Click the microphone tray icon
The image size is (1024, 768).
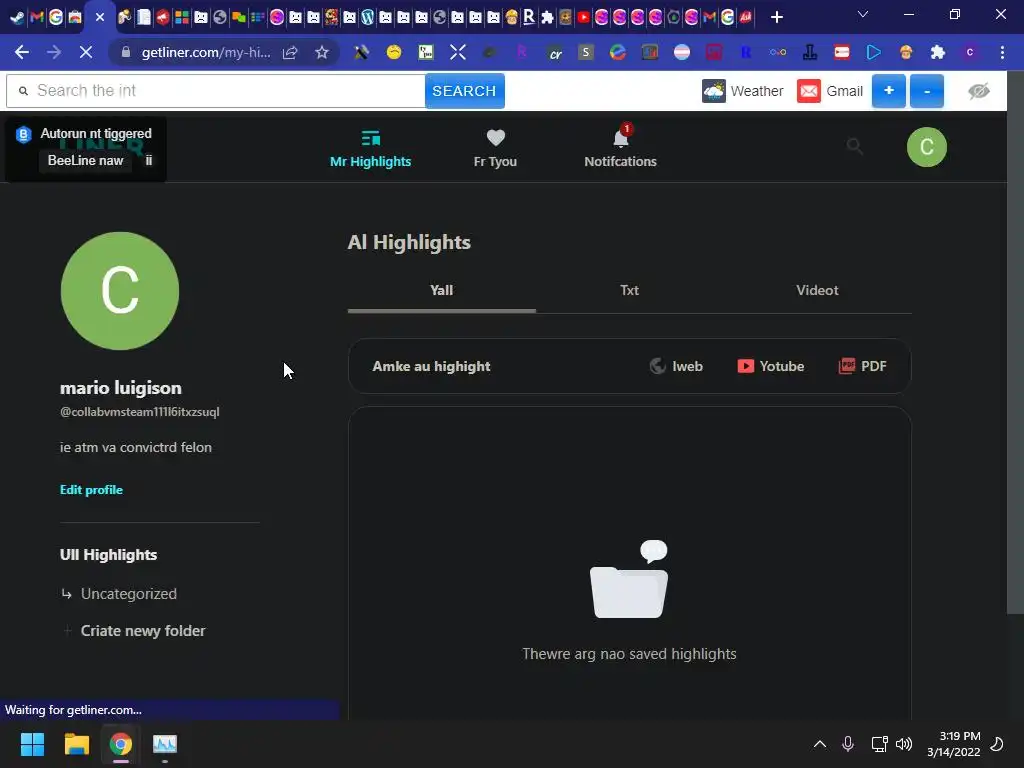pos(848,744)
